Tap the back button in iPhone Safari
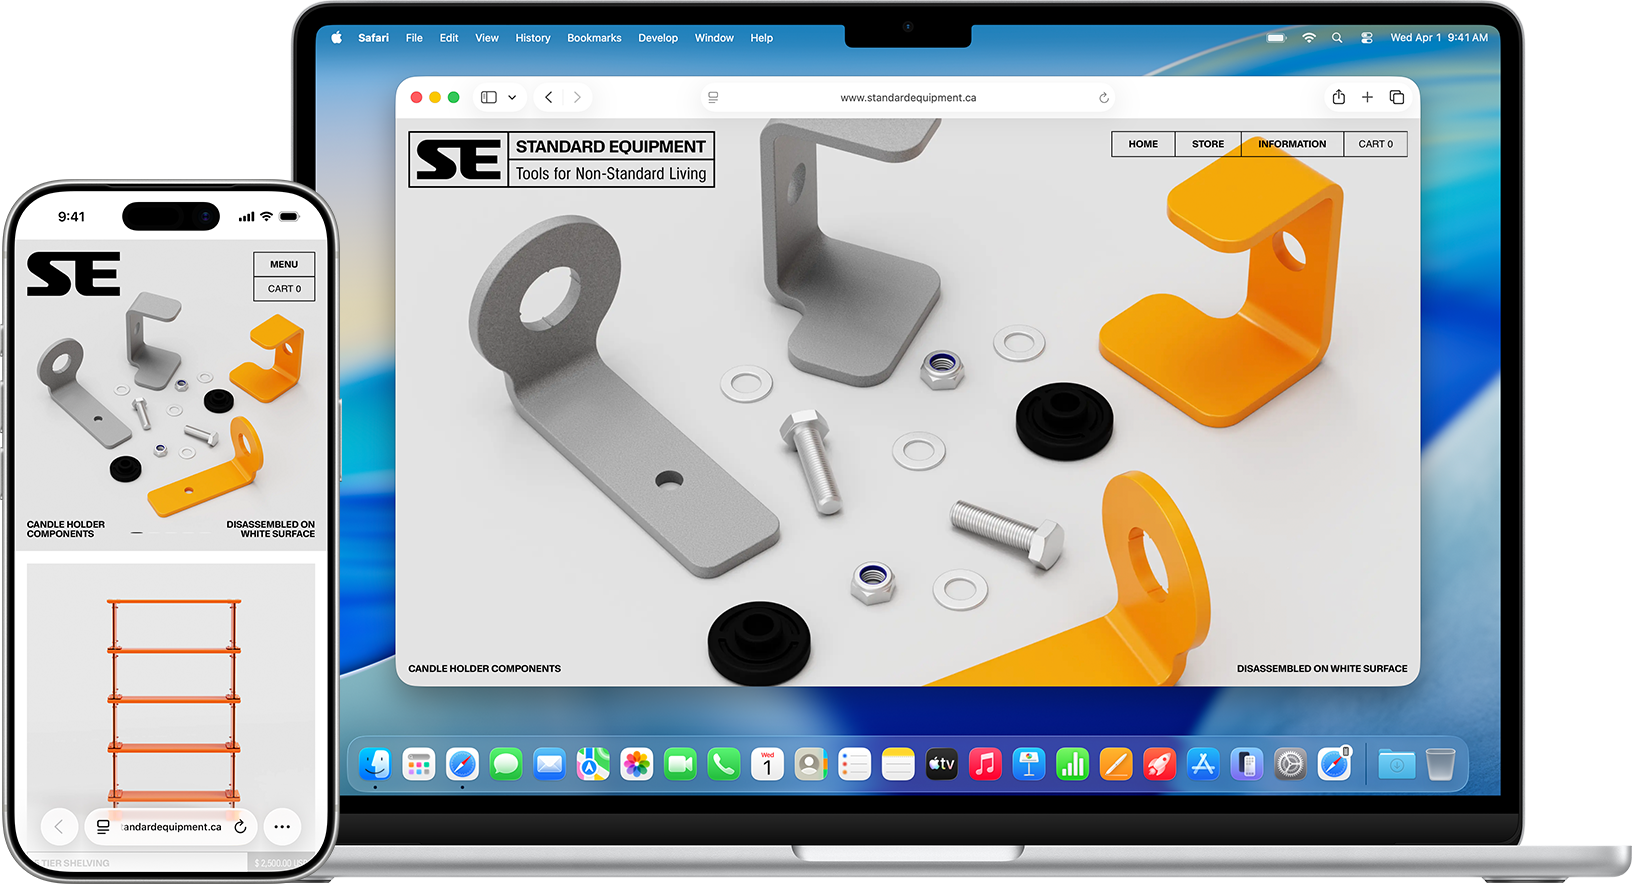 pos(59,827)
